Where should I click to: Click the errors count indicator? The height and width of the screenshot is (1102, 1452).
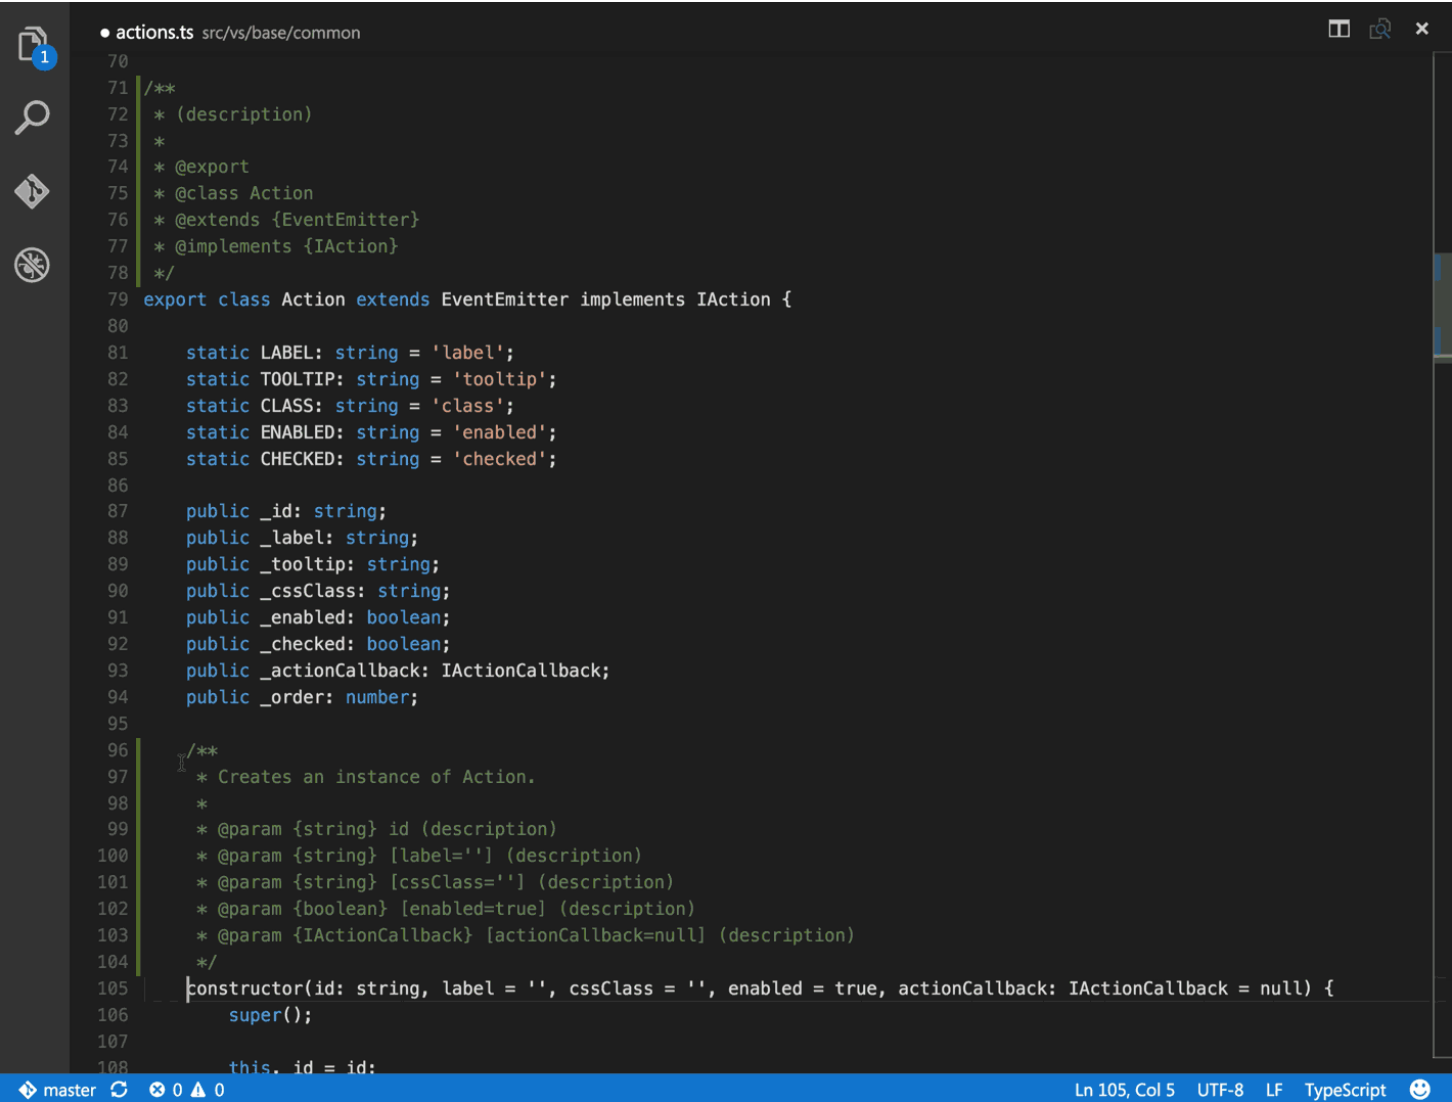click(167, 1089)
